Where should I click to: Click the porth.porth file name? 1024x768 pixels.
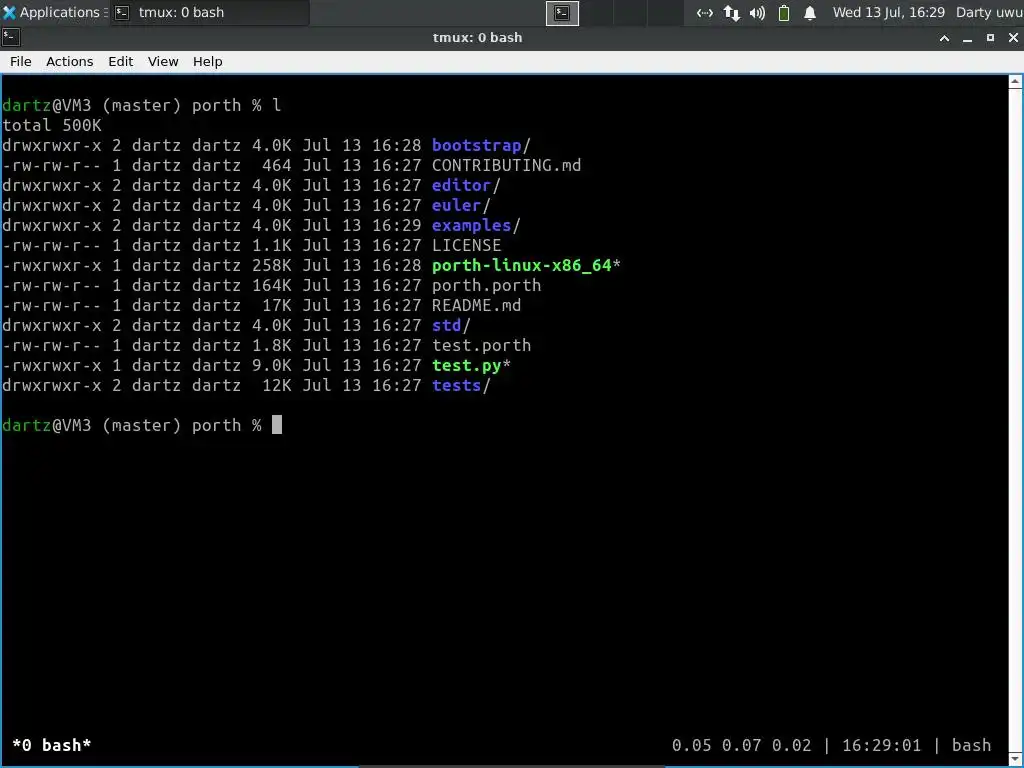(x=487, y=285)
